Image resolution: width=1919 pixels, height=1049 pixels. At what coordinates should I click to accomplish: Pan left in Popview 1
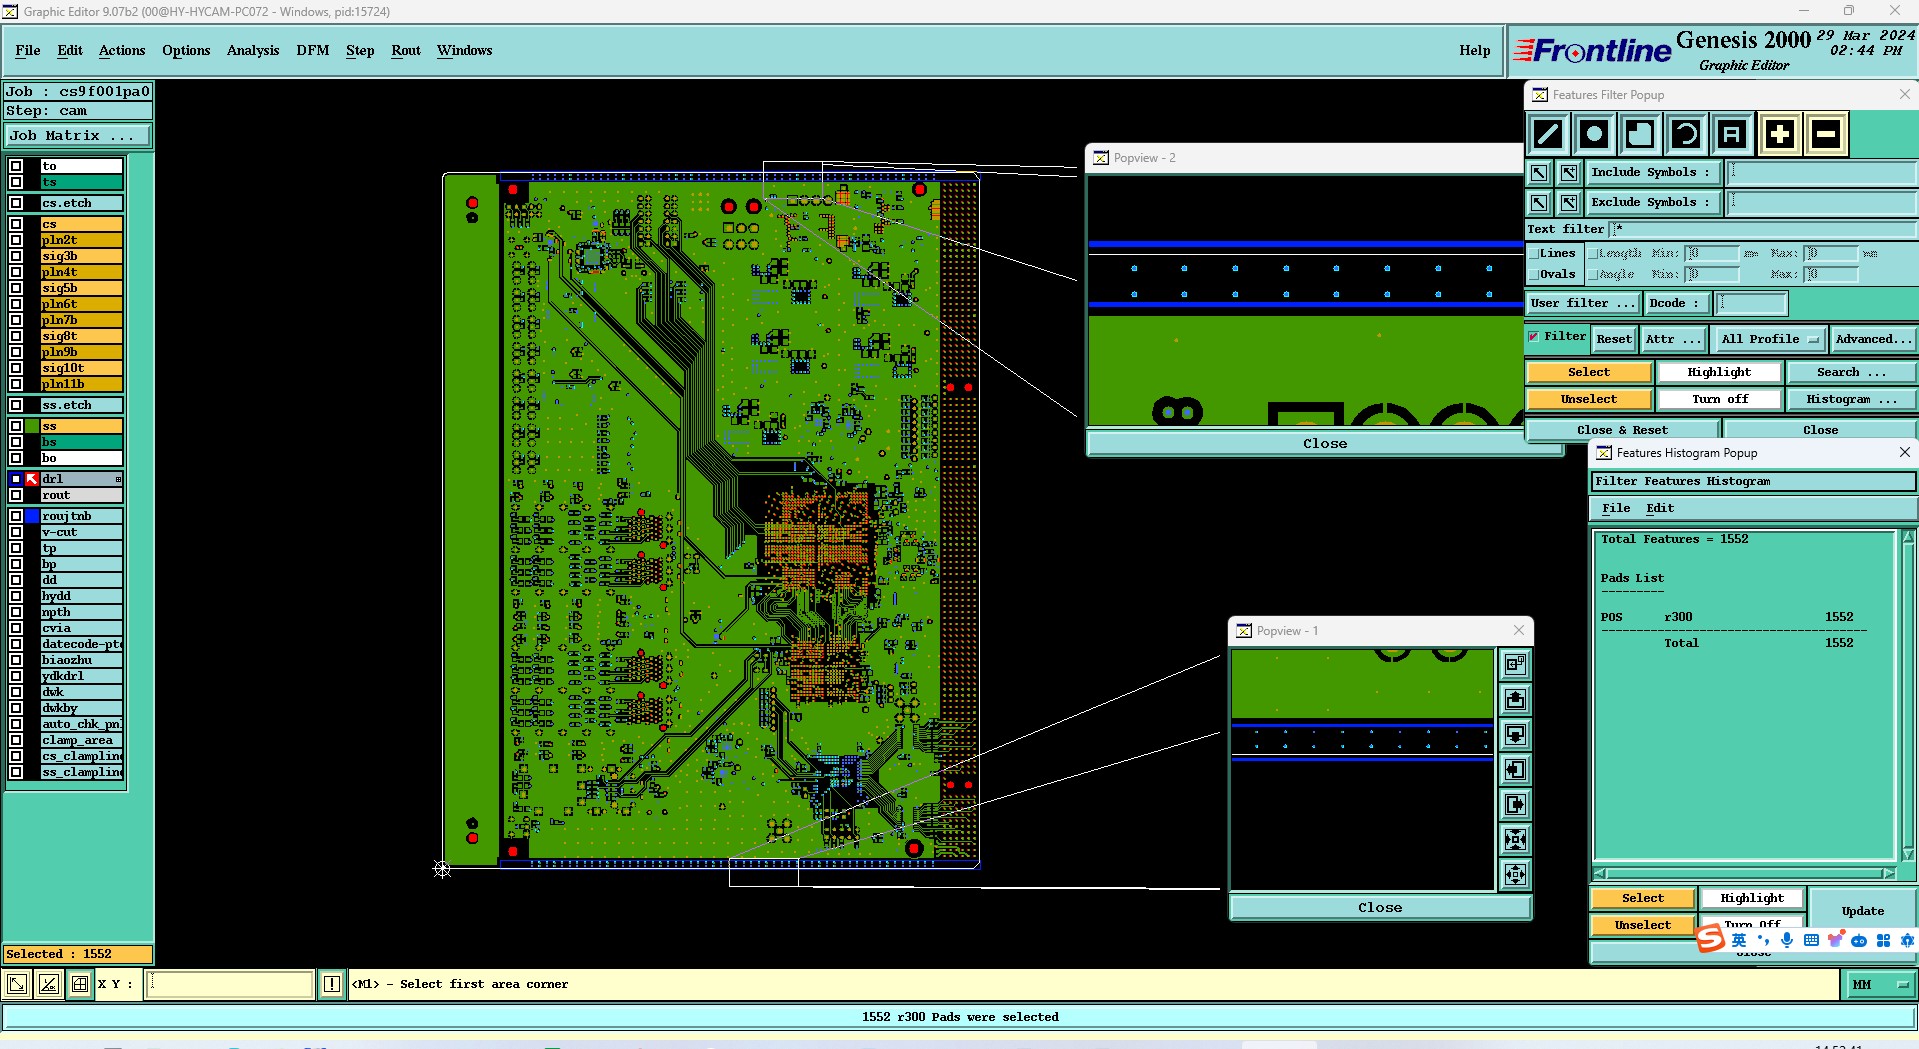click(x=1516, y=769)
